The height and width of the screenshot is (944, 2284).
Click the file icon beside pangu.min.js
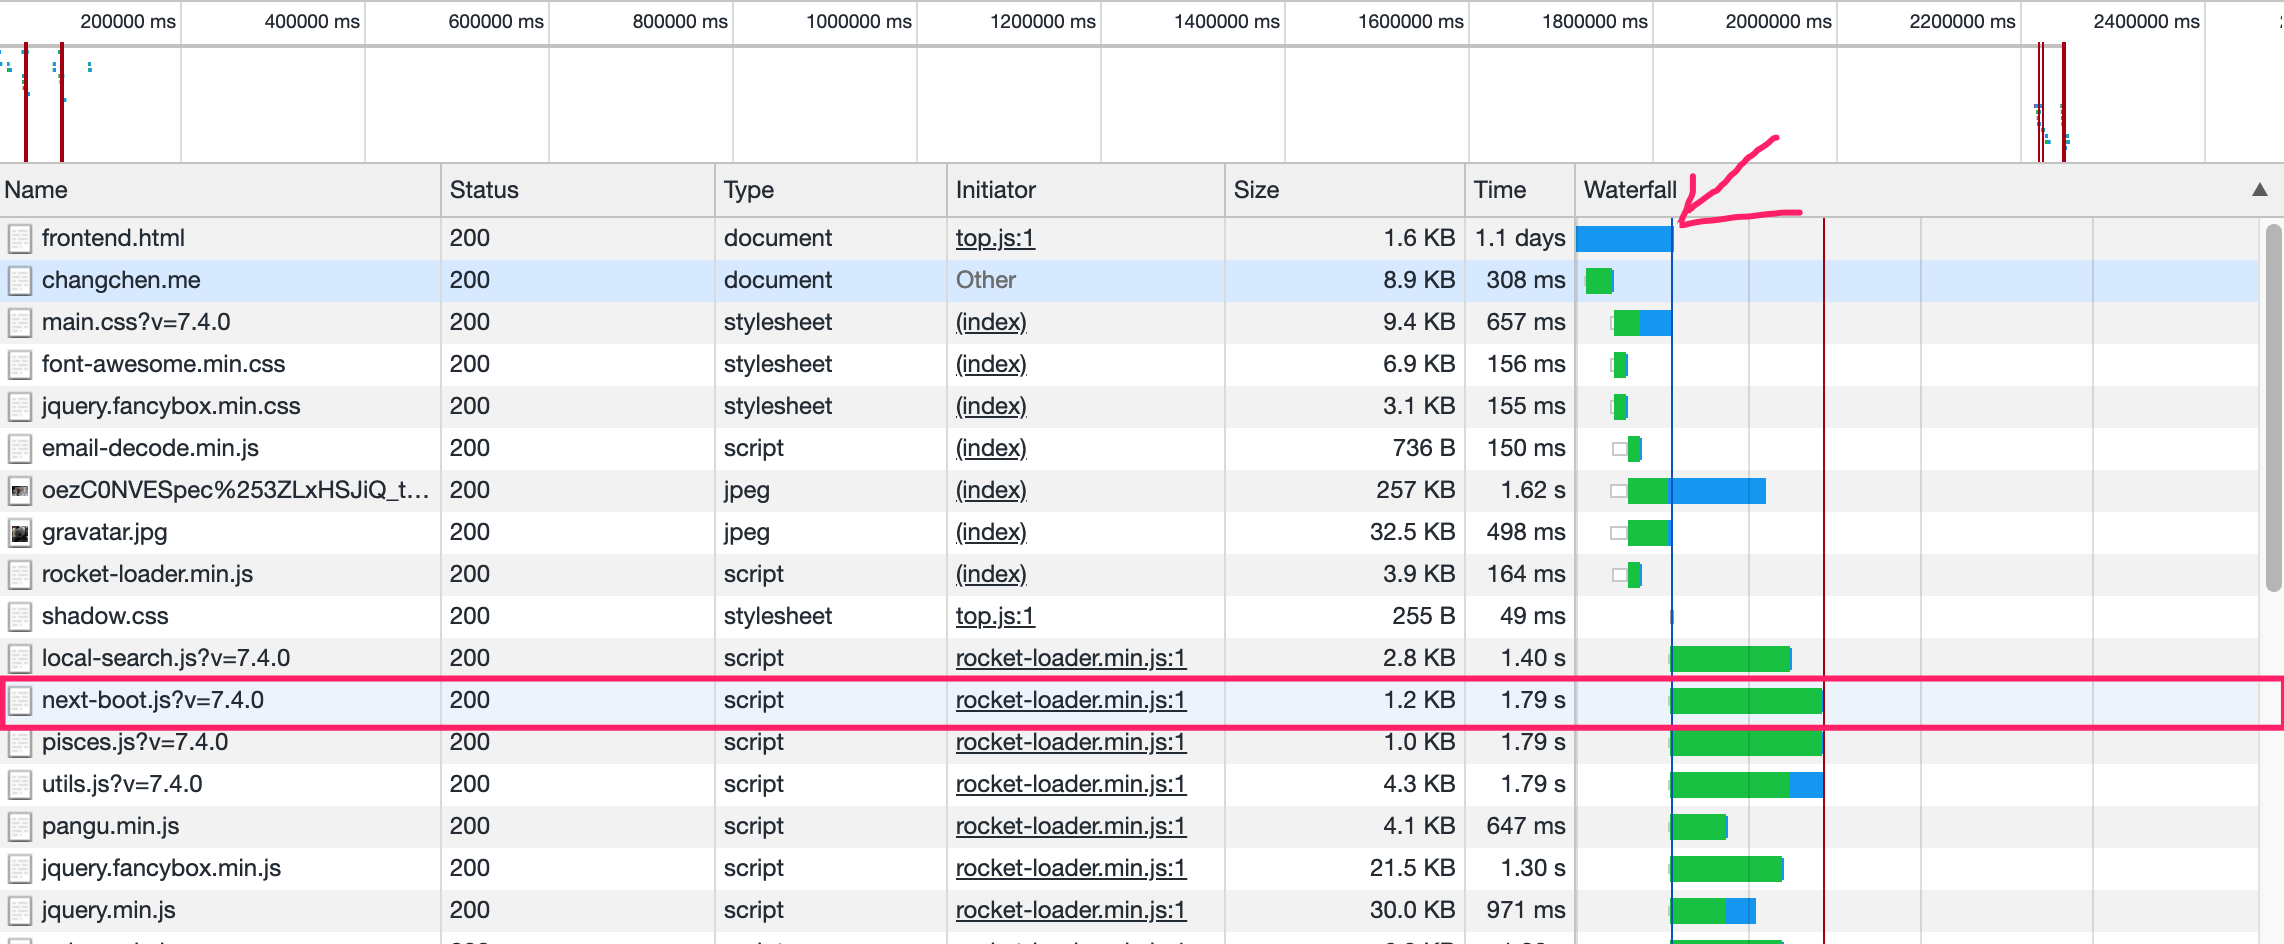click(x=19, y=826)
